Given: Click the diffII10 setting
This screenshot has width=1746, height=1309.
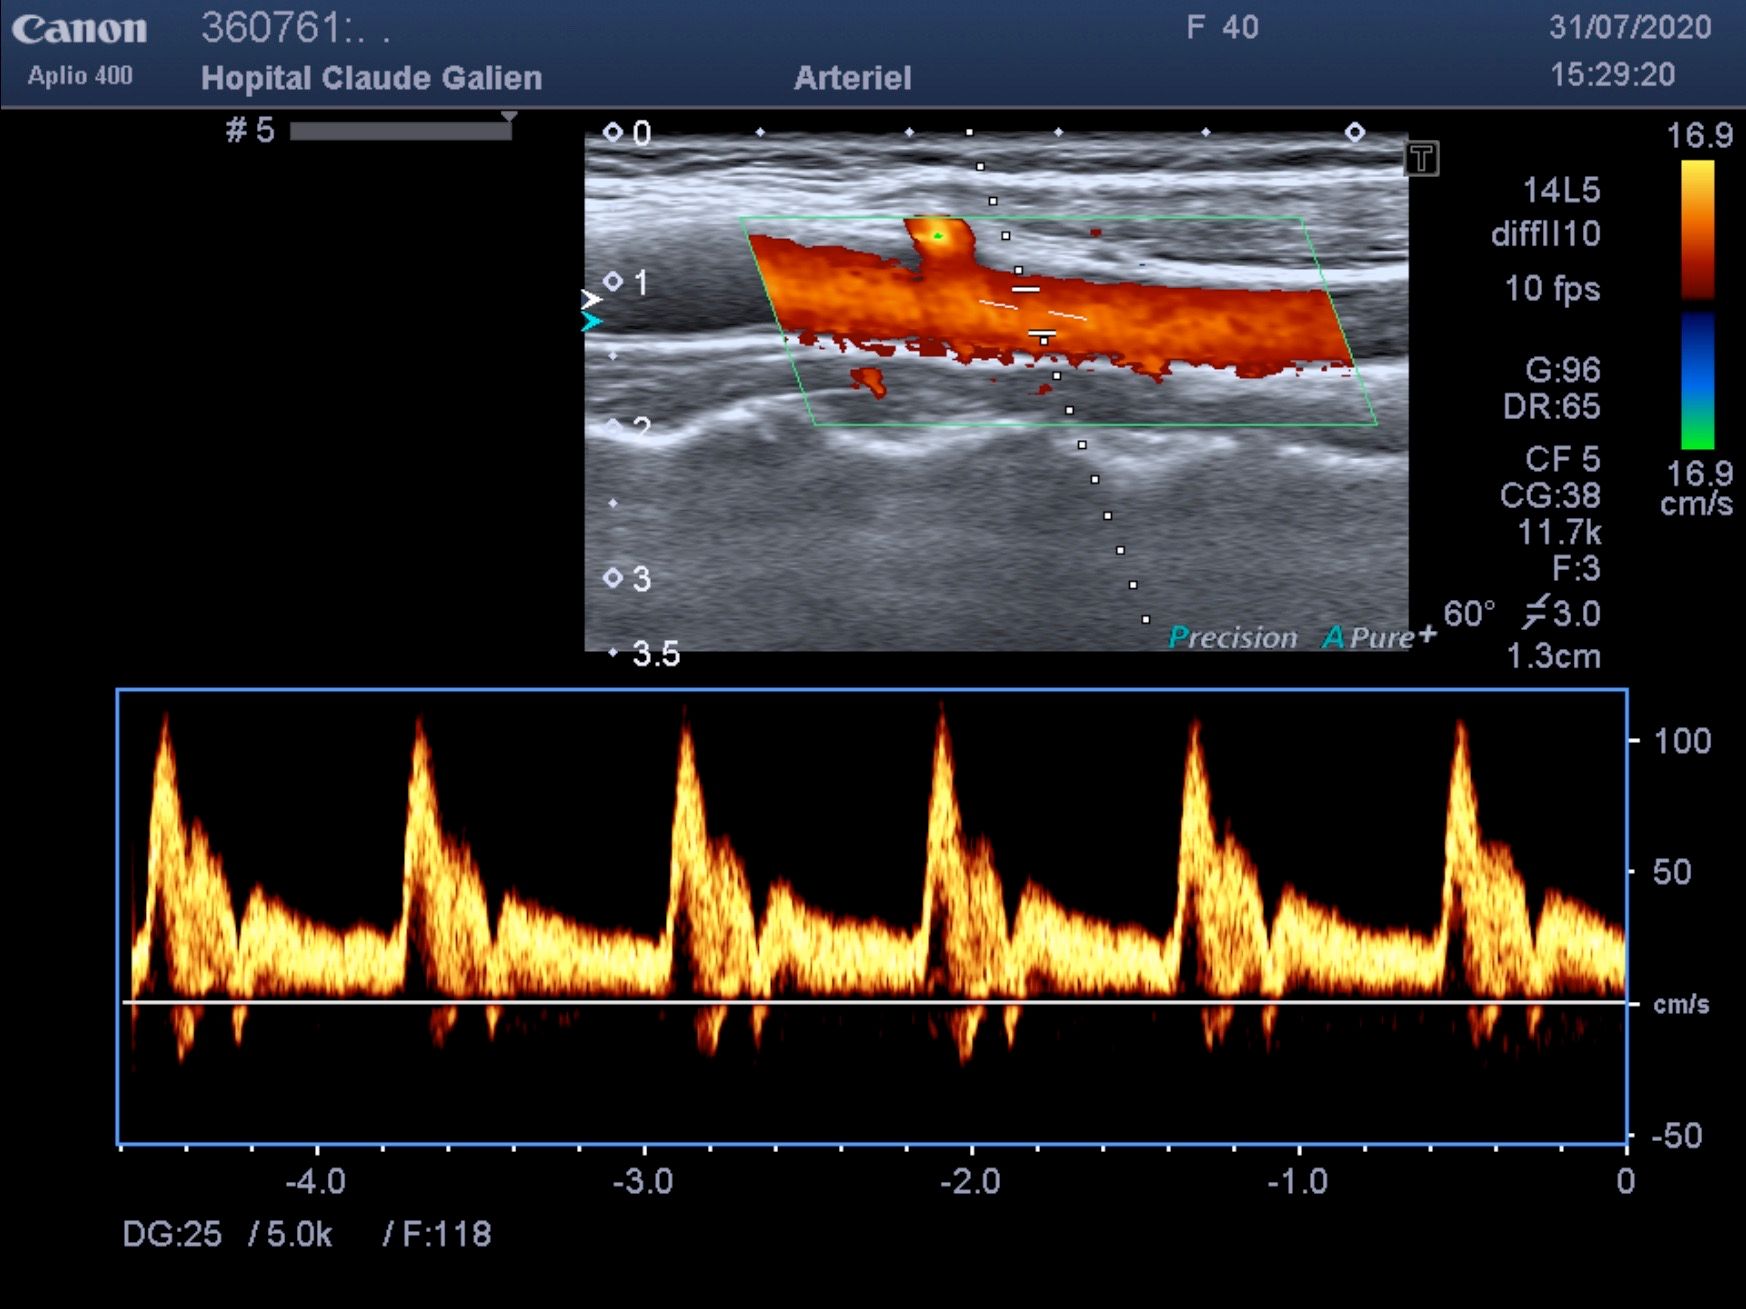Looking at the screenshot, I should [x=1546, y=234].
